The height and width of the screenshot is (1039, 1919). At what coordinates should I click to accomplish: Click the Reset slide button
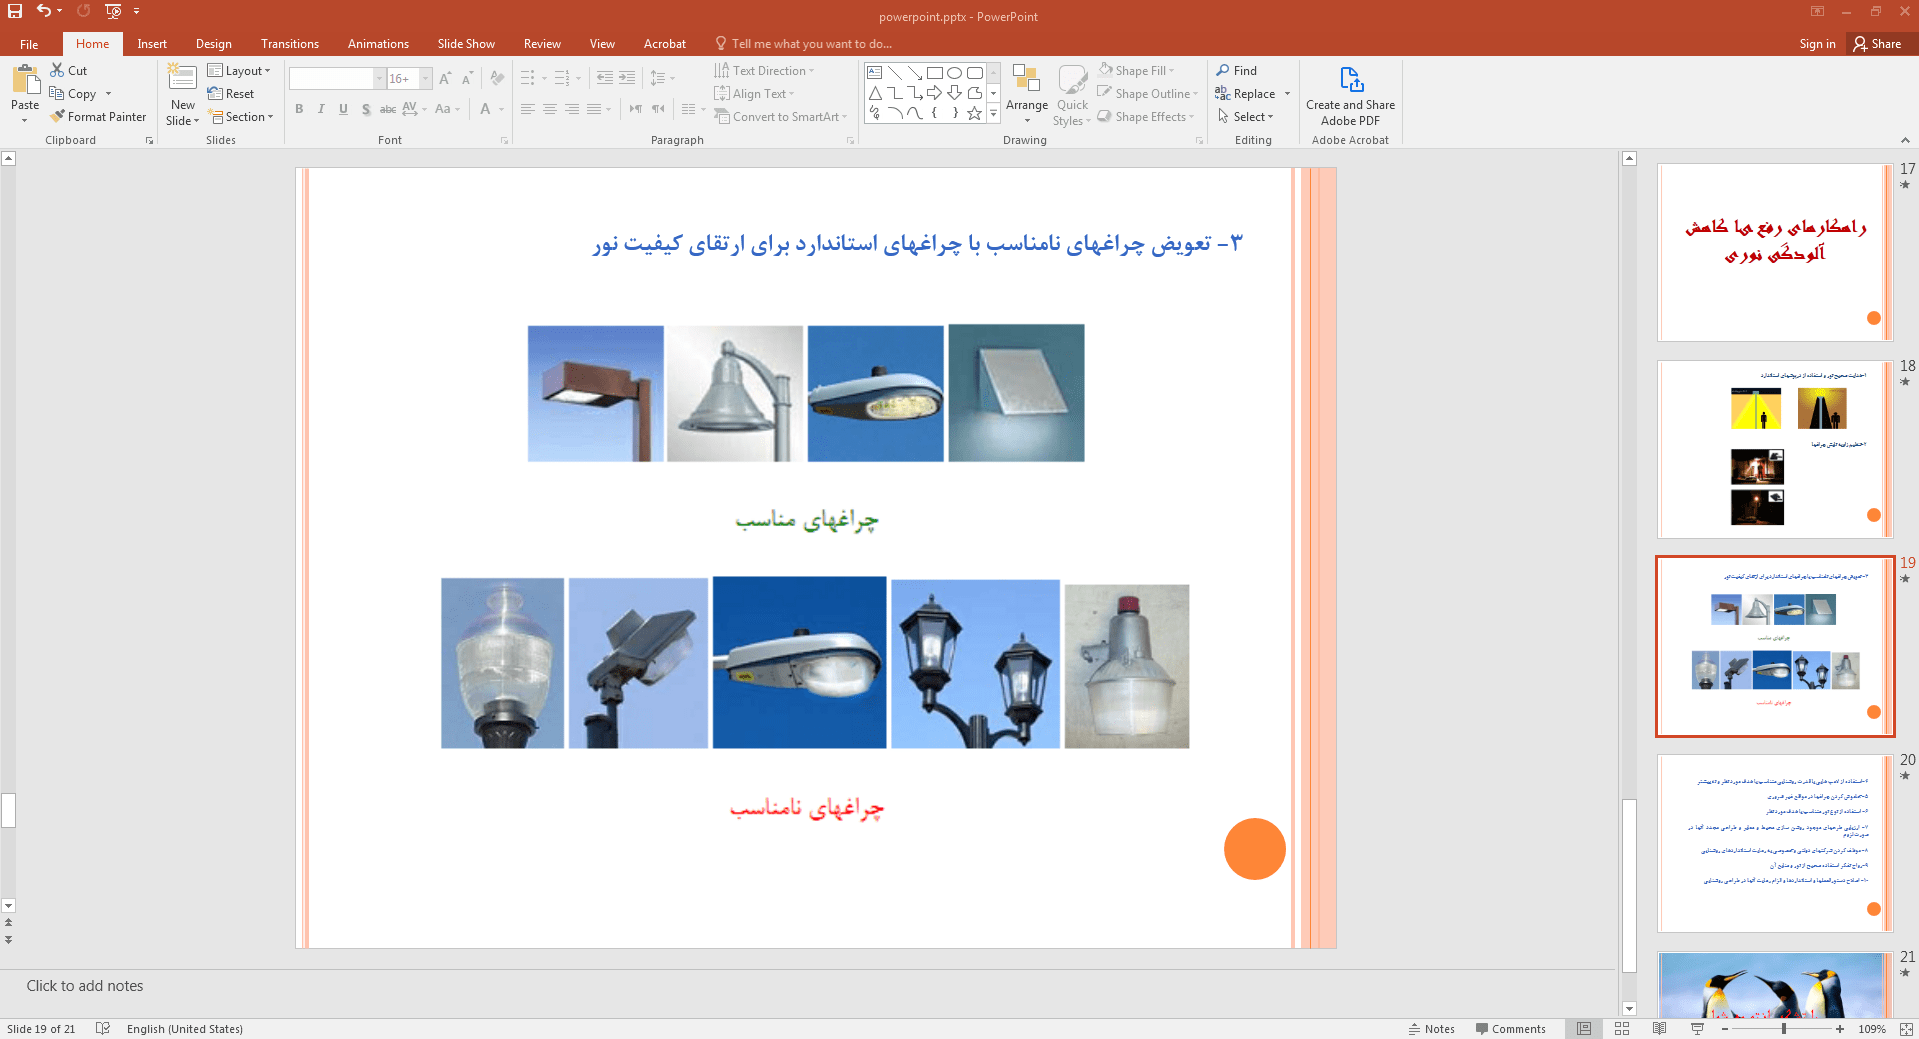pyautogui.click(x=231, y=94)
